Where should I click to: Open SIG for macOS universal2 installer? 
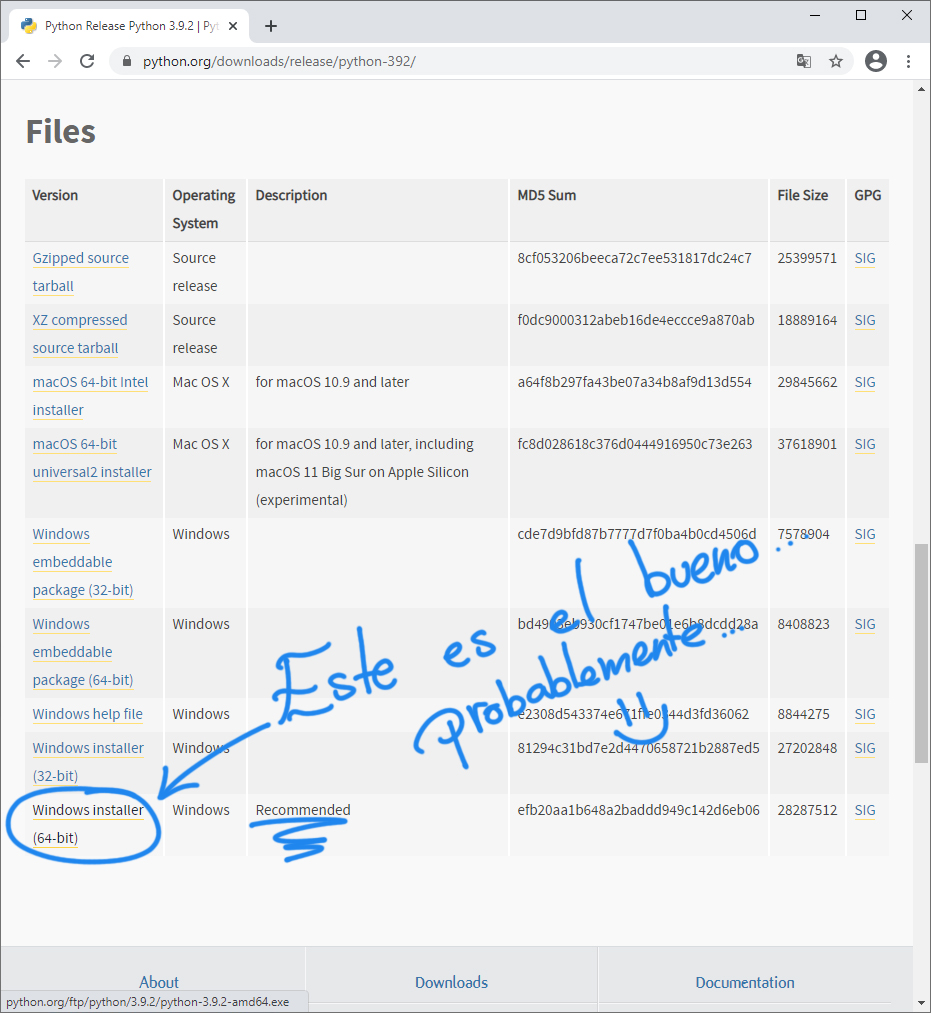tap(865, 444)
